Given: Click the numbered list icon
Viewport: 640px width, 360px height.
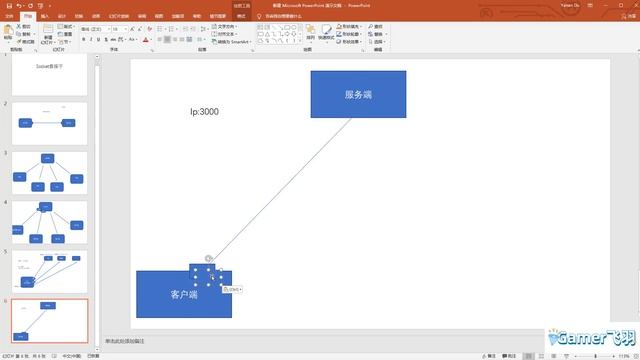Looking at the screenshot, I should (x=171, y=29).
